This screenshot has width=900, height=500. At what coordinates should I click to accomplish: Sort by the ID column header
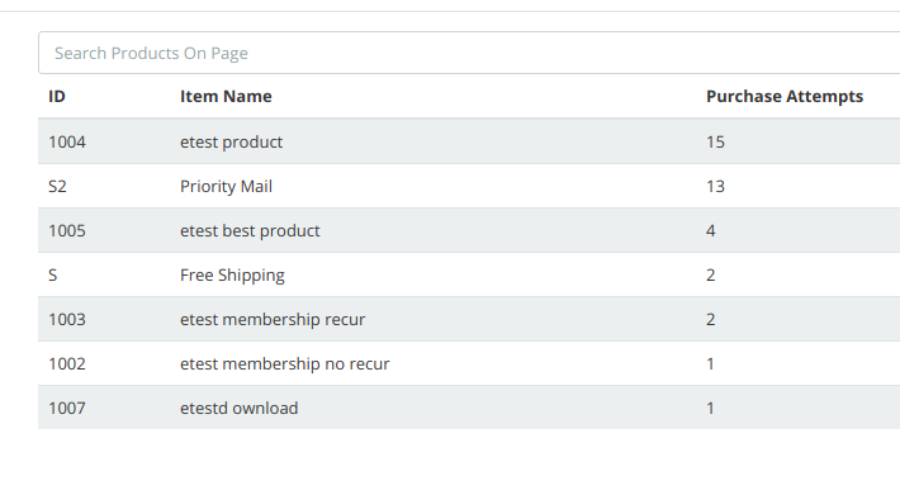(57, 97)
